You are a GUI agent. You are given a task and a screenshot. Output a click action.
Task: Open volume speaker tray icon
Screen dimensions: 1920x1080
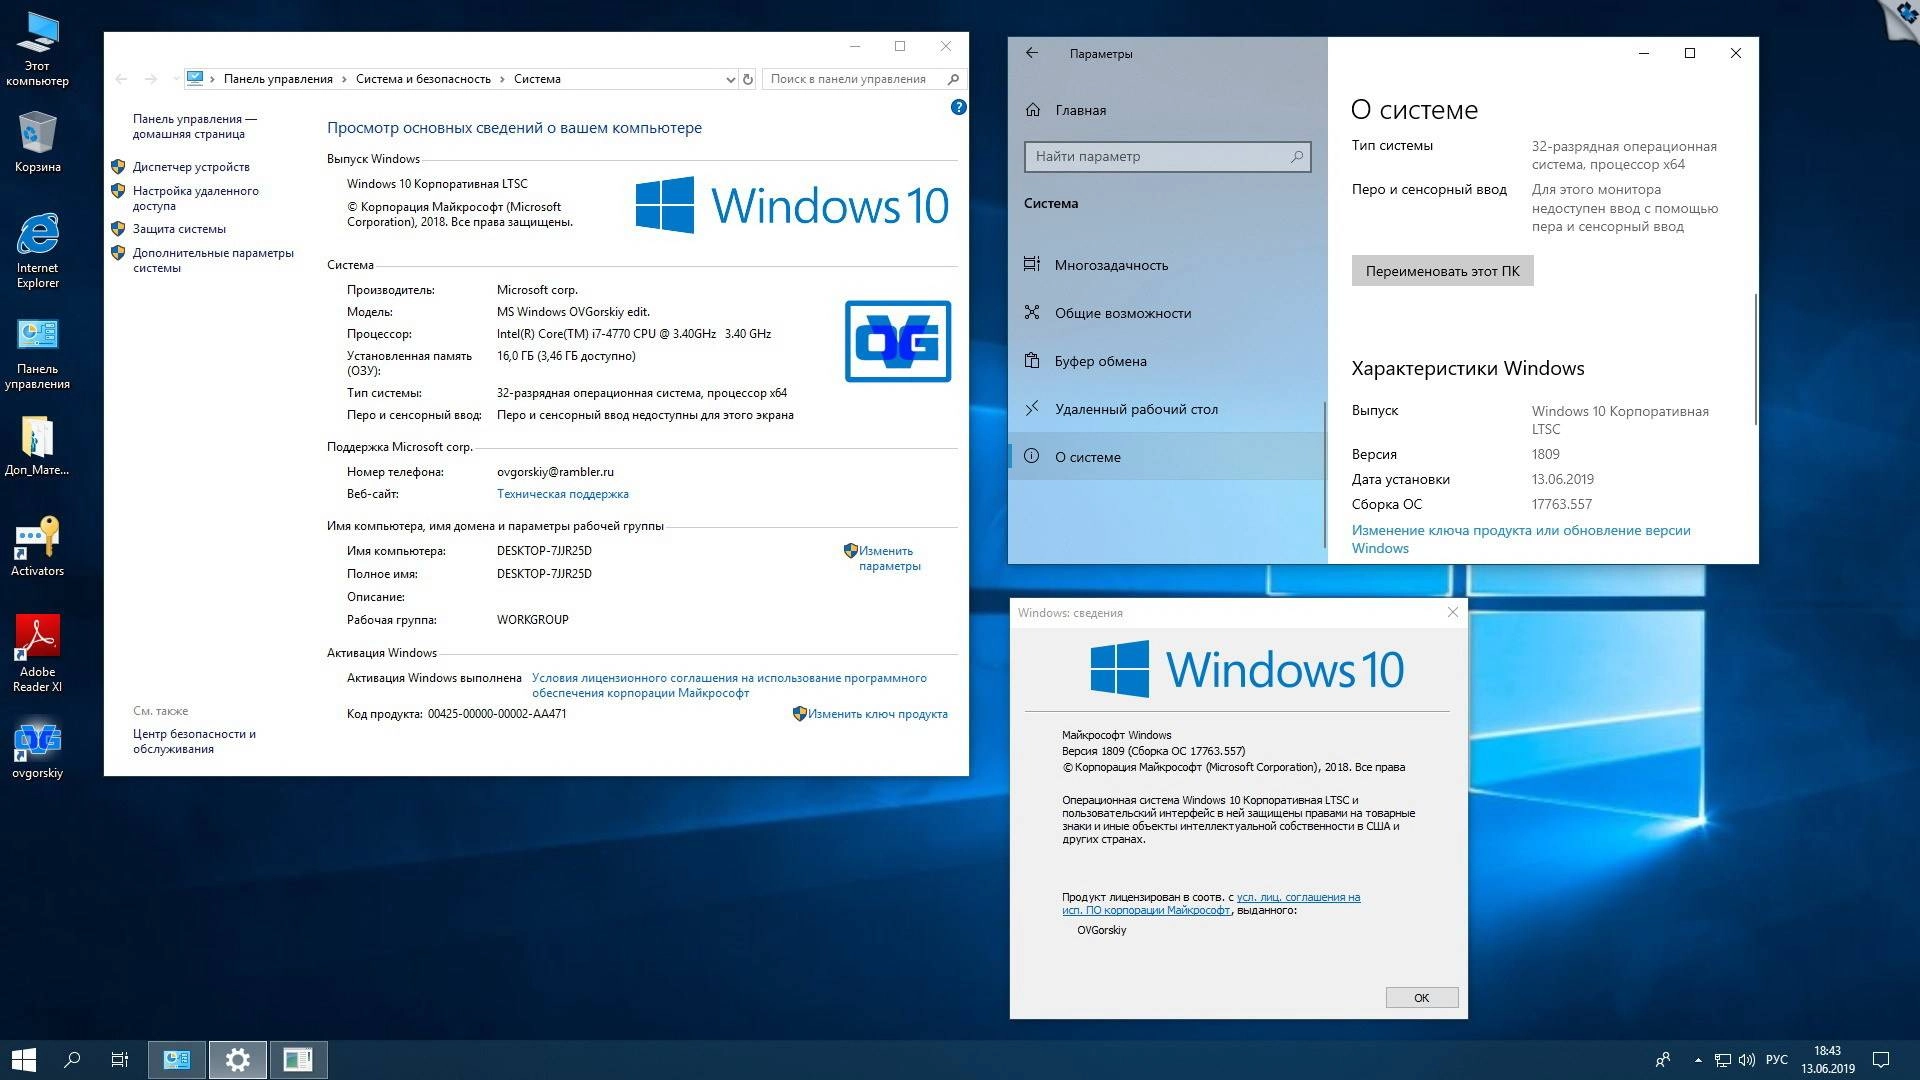coord(1747,1060)
